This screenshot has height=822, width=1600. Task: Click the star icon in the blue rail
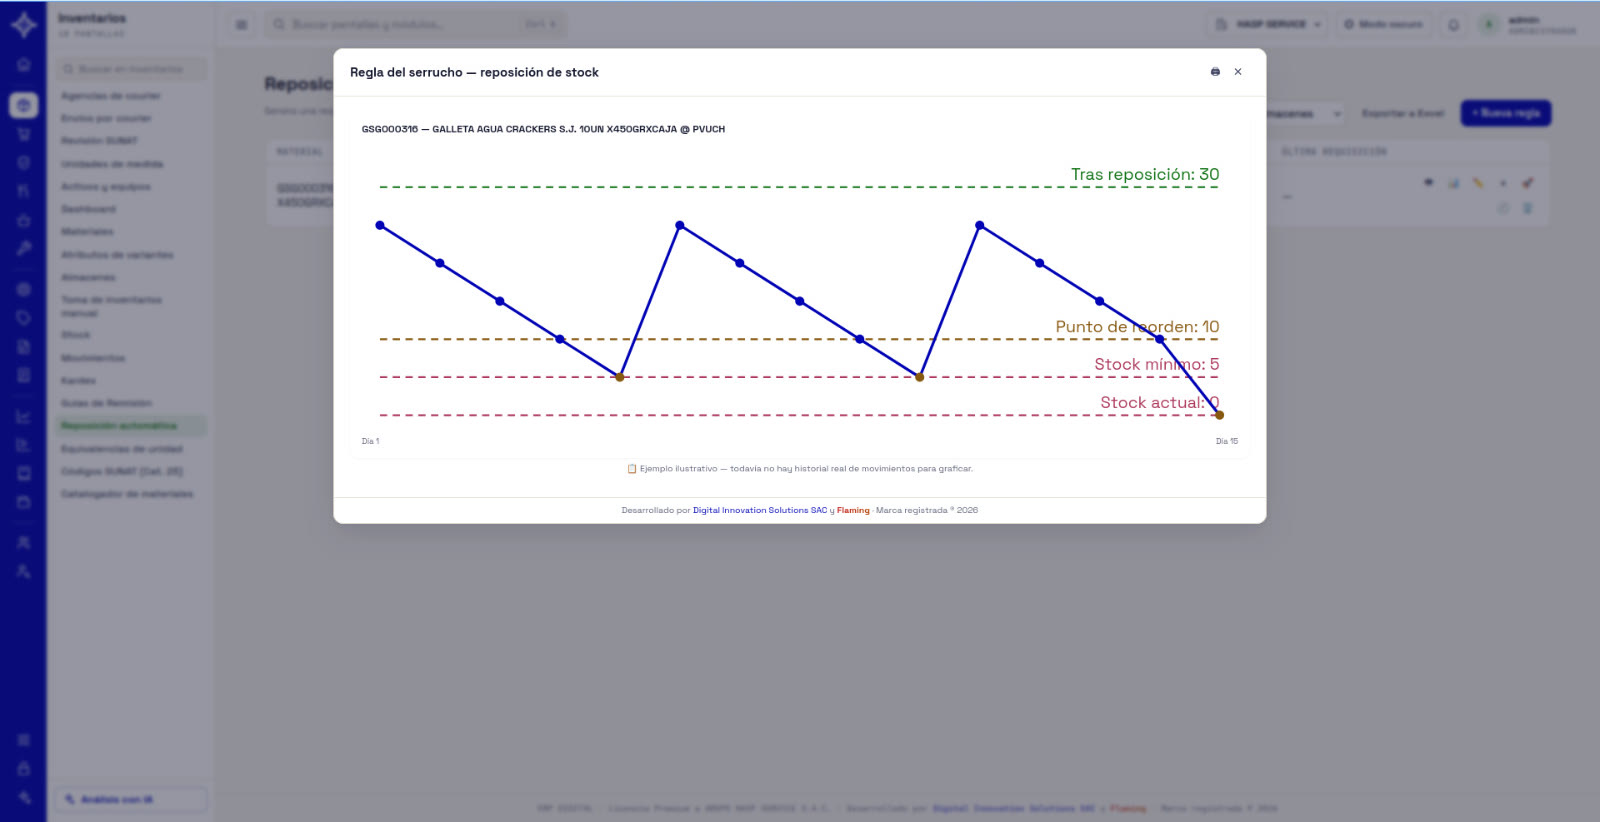pos(24,220)
